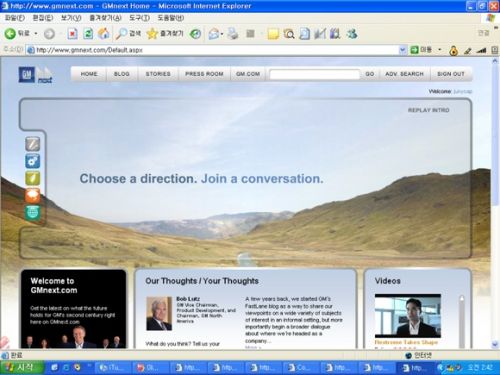Click SIGN OUT in navigation bar
The width and height of the screenshot is (500, 375).
(451, 74)
